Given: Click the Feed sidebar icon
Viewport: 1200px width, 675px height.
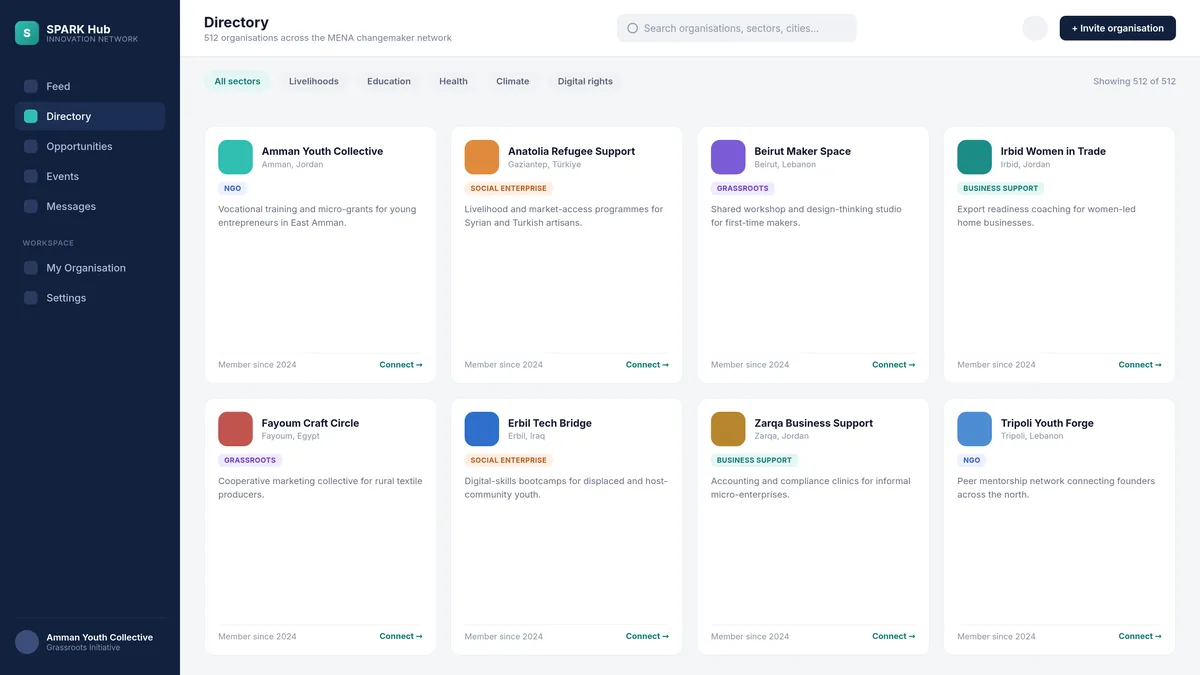Looking at the screenshot, I should [31, 86].
